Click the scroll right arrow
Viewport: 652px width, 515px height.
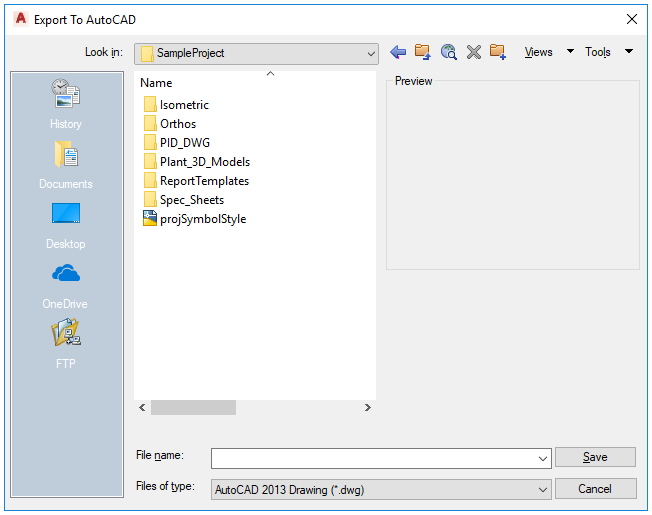point(368,408)
